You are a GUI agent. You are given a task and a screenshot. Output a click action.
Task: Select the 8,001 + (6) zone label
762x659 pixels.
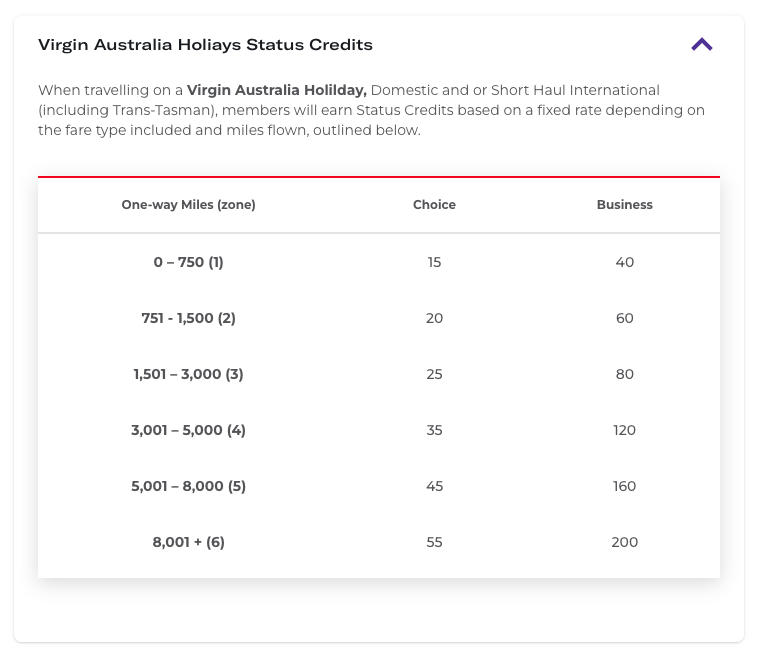point(189,542)
